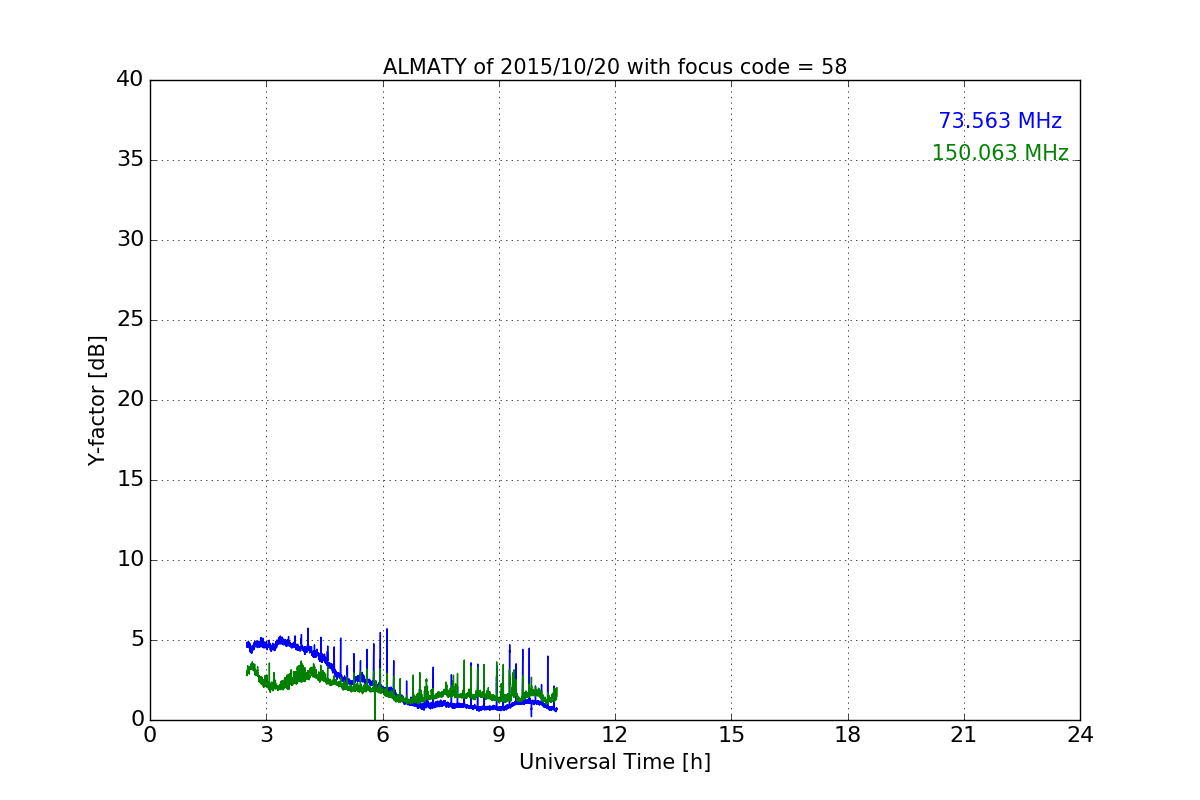1200x800 pixels.
Task: Click y-axis tick label '10'
Action: click(130, 560)
